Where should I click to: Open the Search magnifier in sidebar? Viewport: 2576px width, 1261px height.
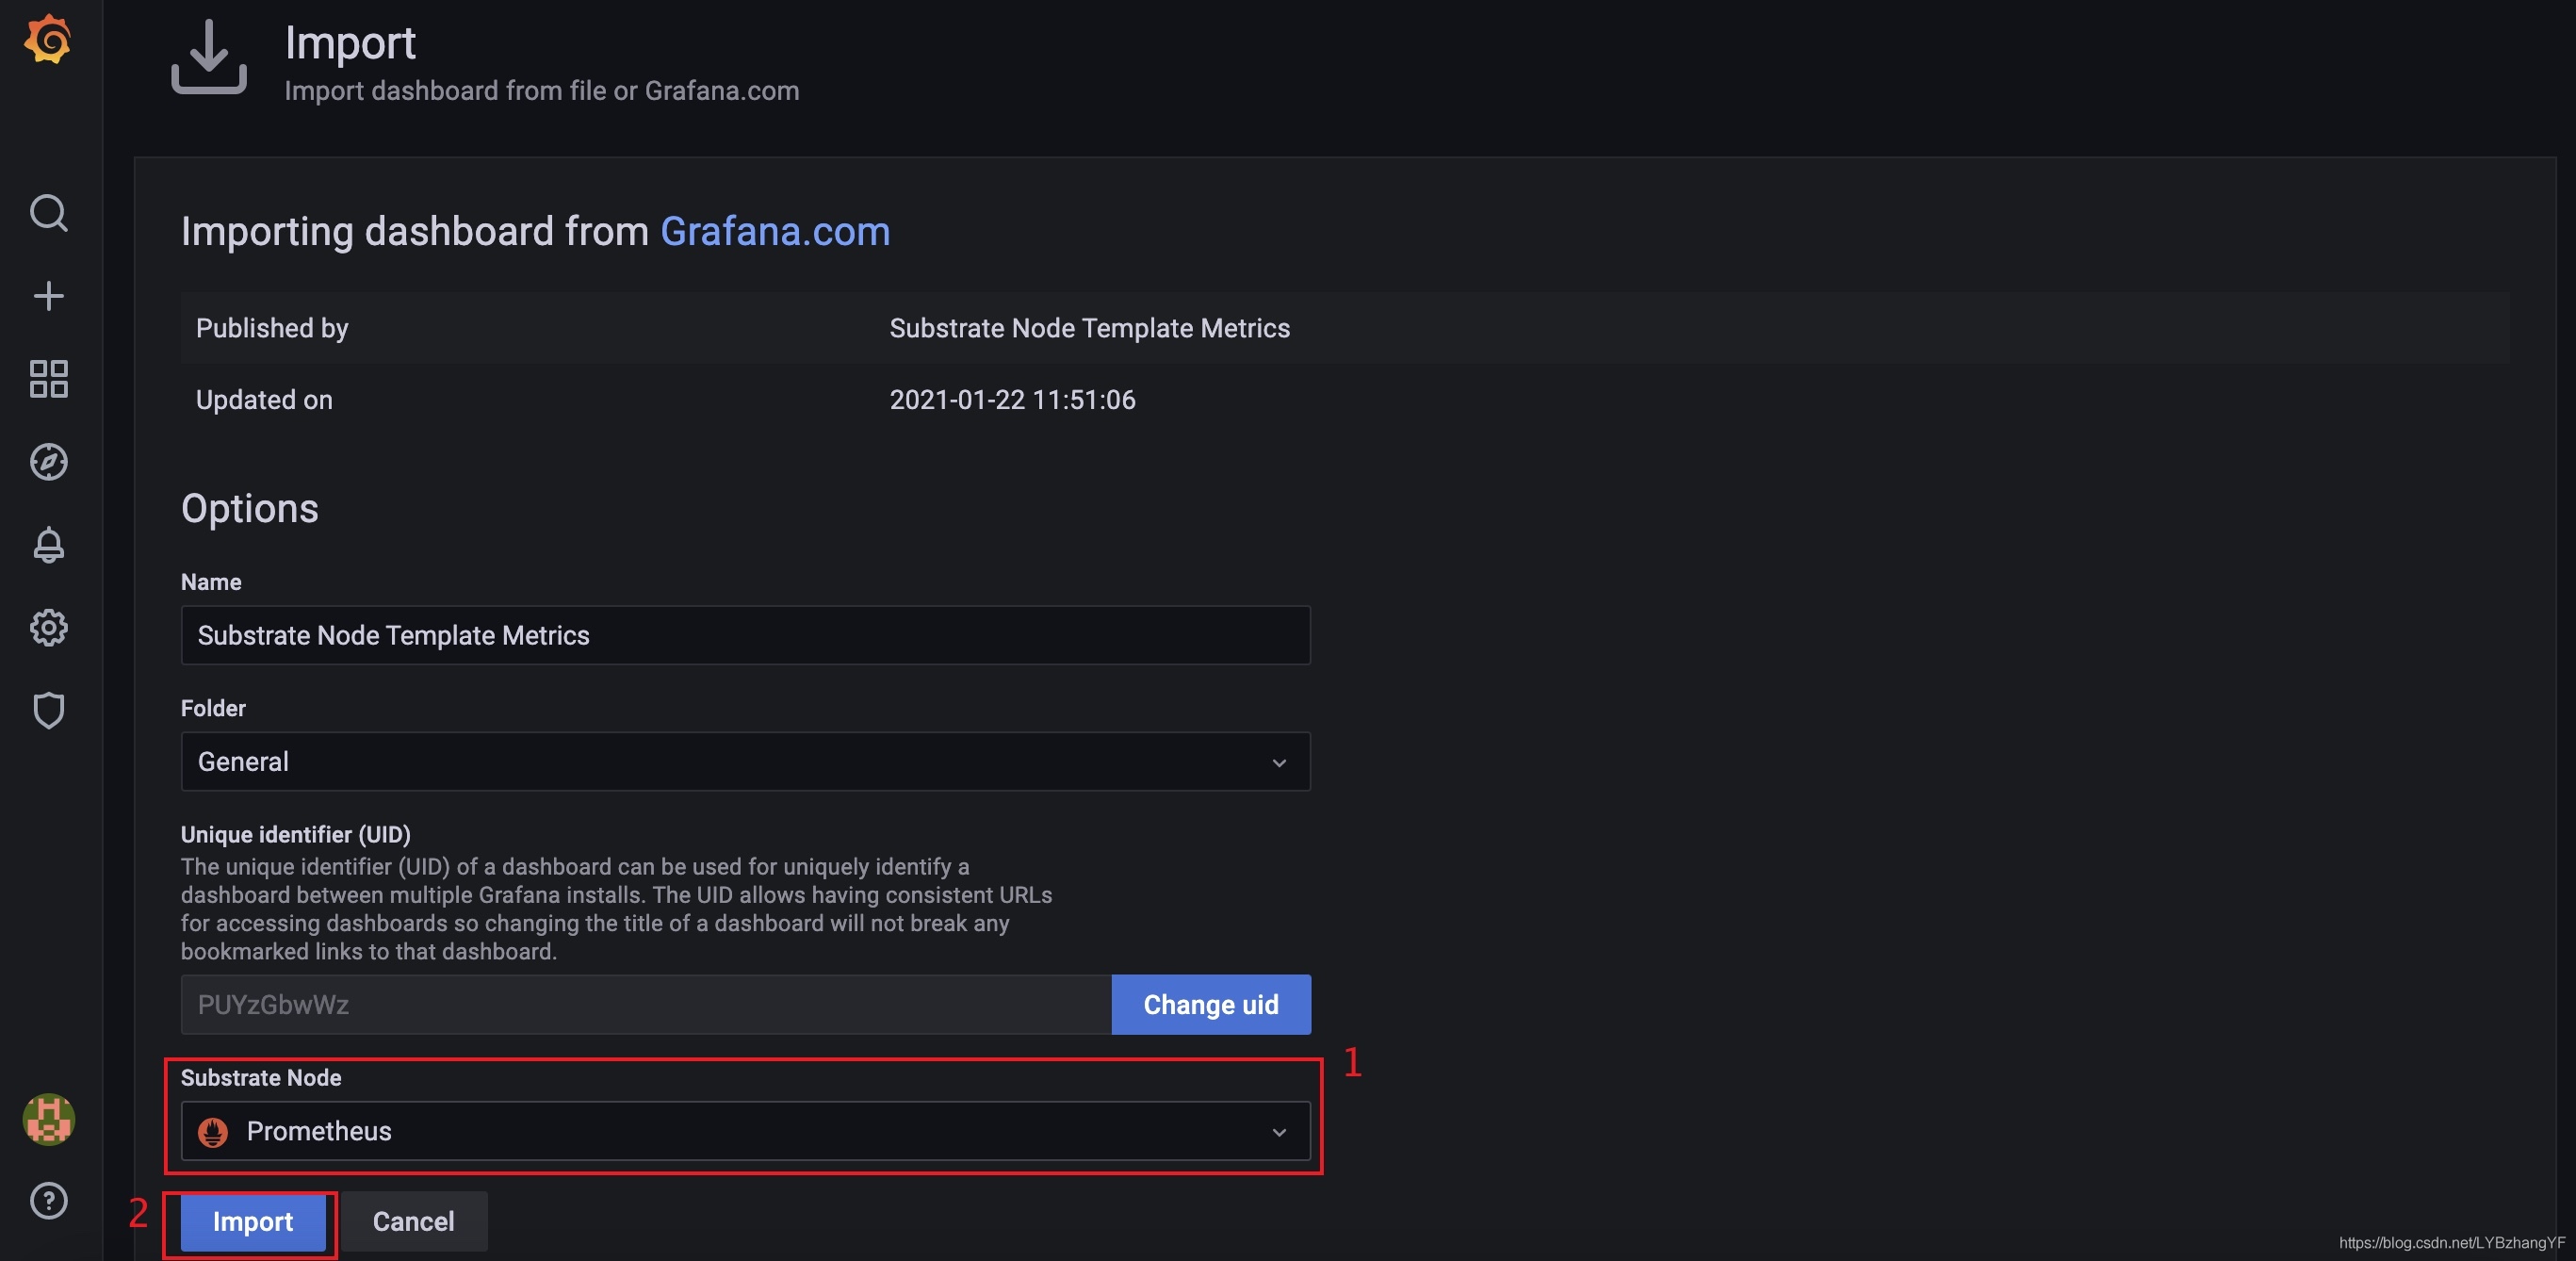click(x=48, y=213)
